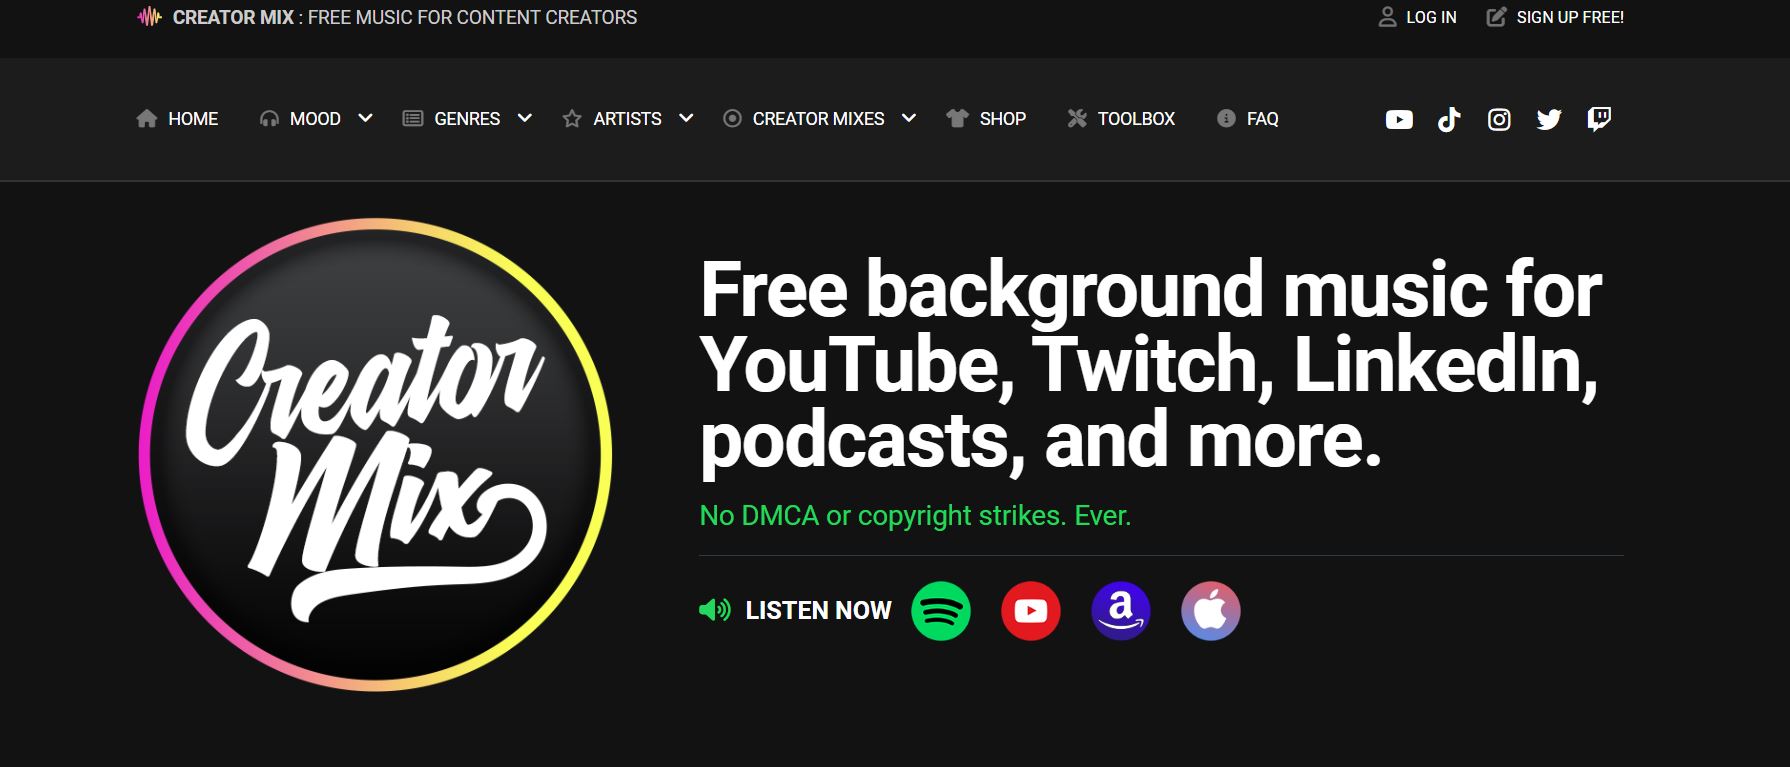Listen on Spotify via green icon
The height and width of the screenshot is (767, 1790).
click(x=941, y=611)
